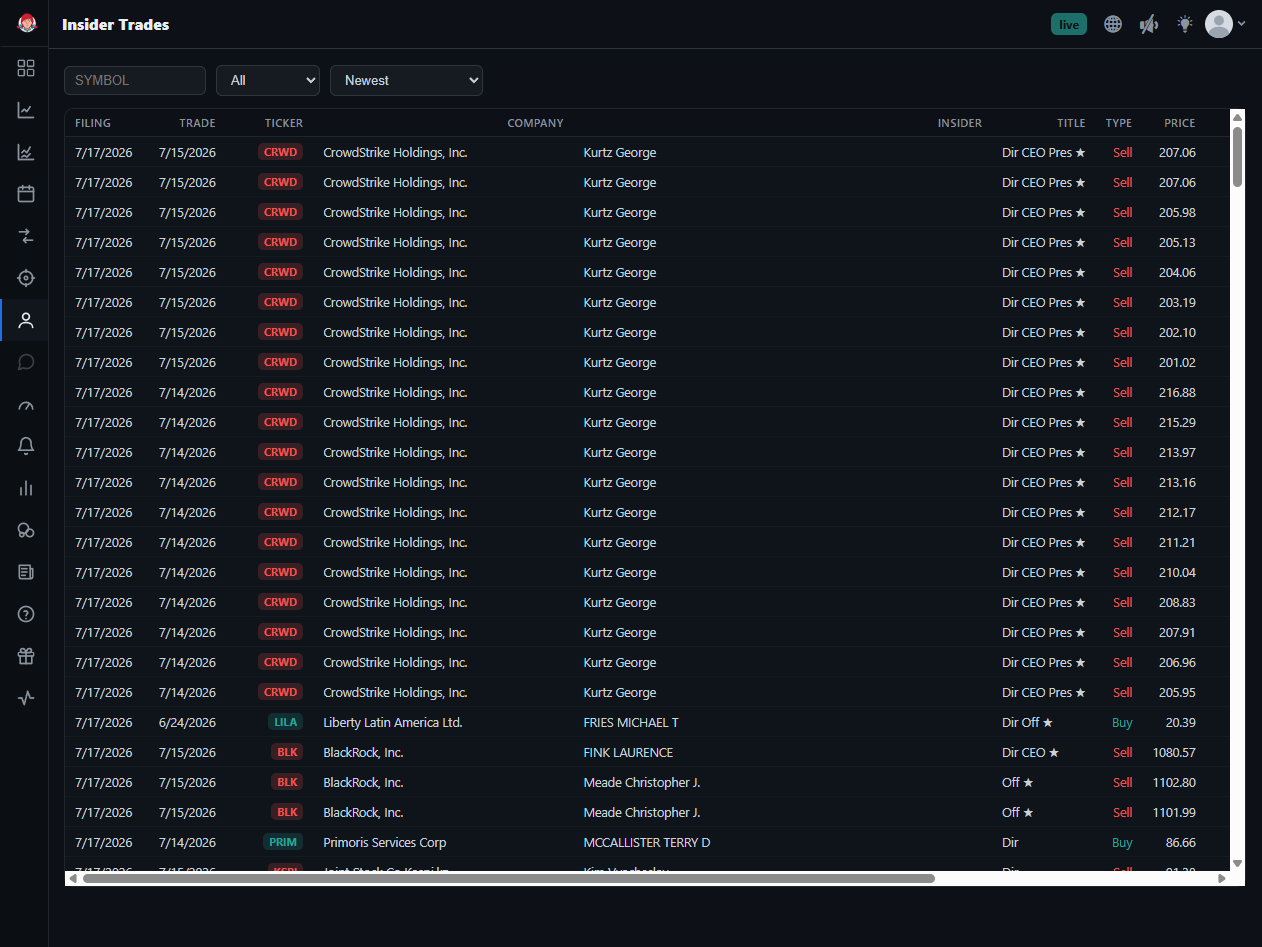Click the vertical scrollbar thumb
This screenshot has height=947, width=1262.
coord(1237,157)
